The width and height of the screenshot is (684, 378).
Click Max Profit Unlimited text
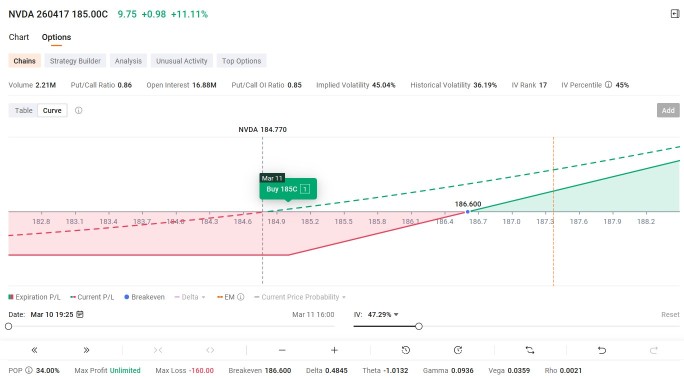(107, 370)
